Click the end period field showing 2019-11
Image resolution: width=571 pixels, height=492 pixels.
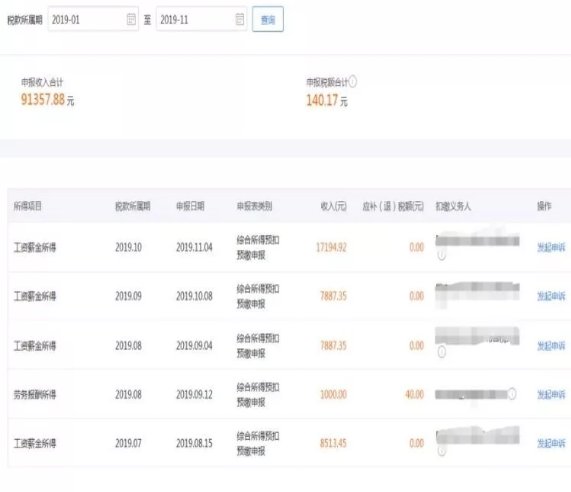tap(201, 19)
